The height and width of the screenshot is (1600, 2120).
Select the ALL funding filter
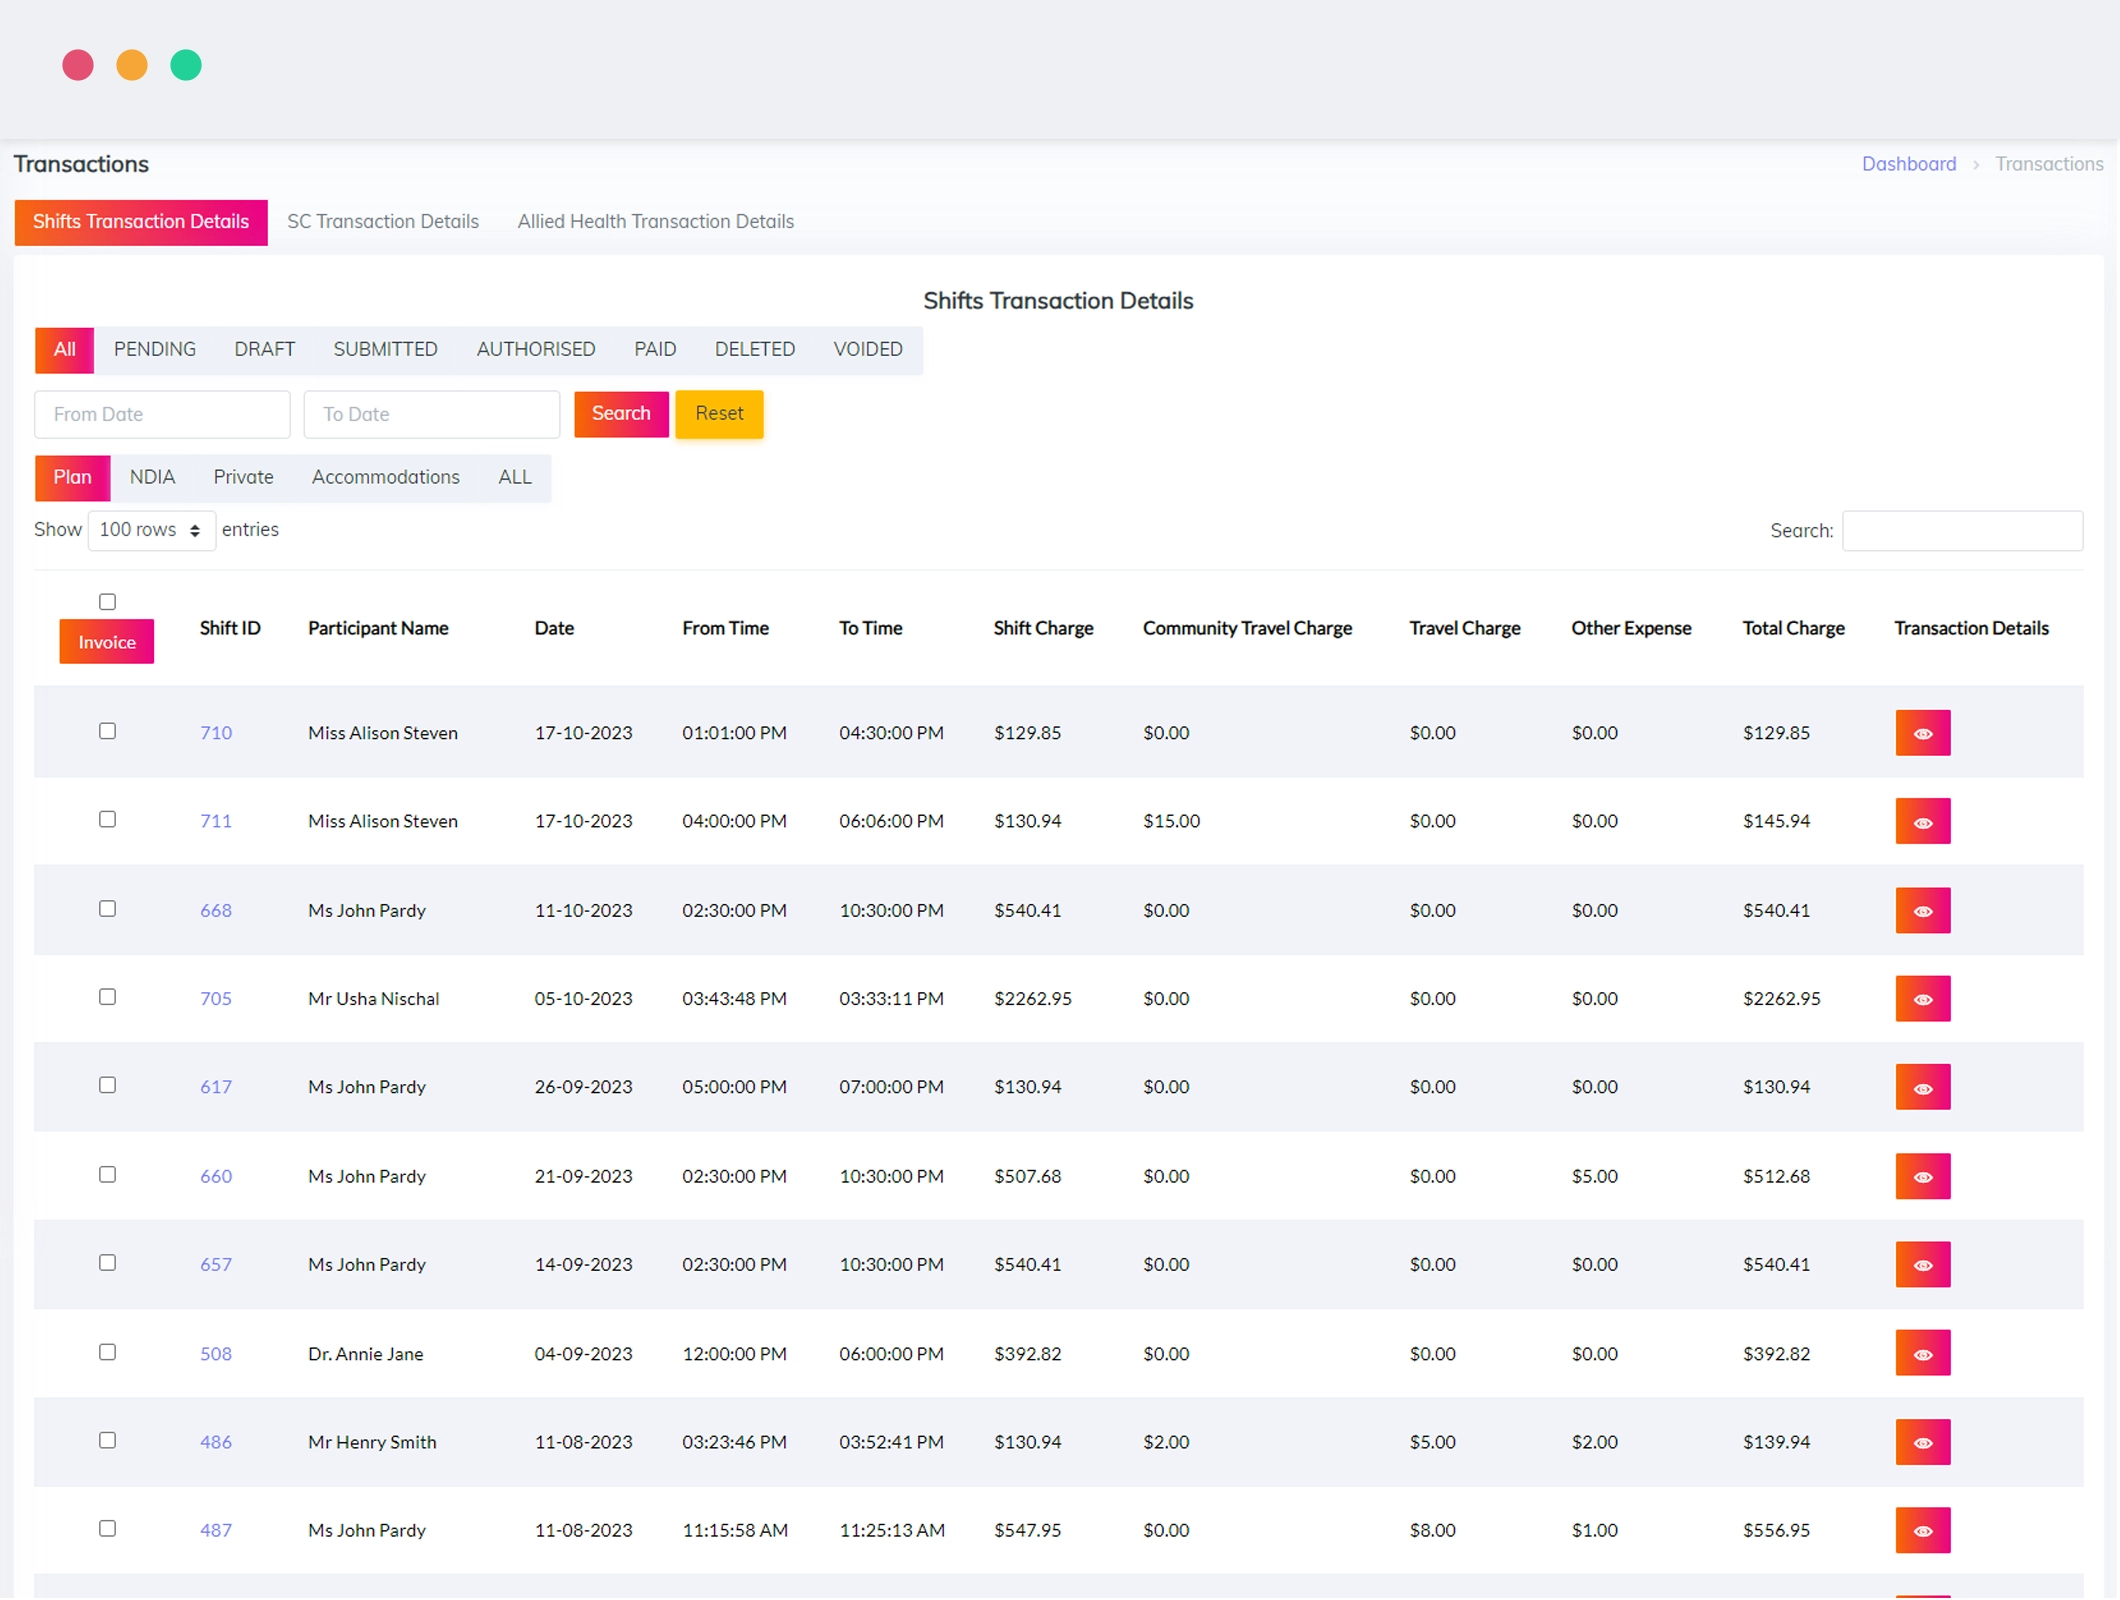click(x=515, y=478)
